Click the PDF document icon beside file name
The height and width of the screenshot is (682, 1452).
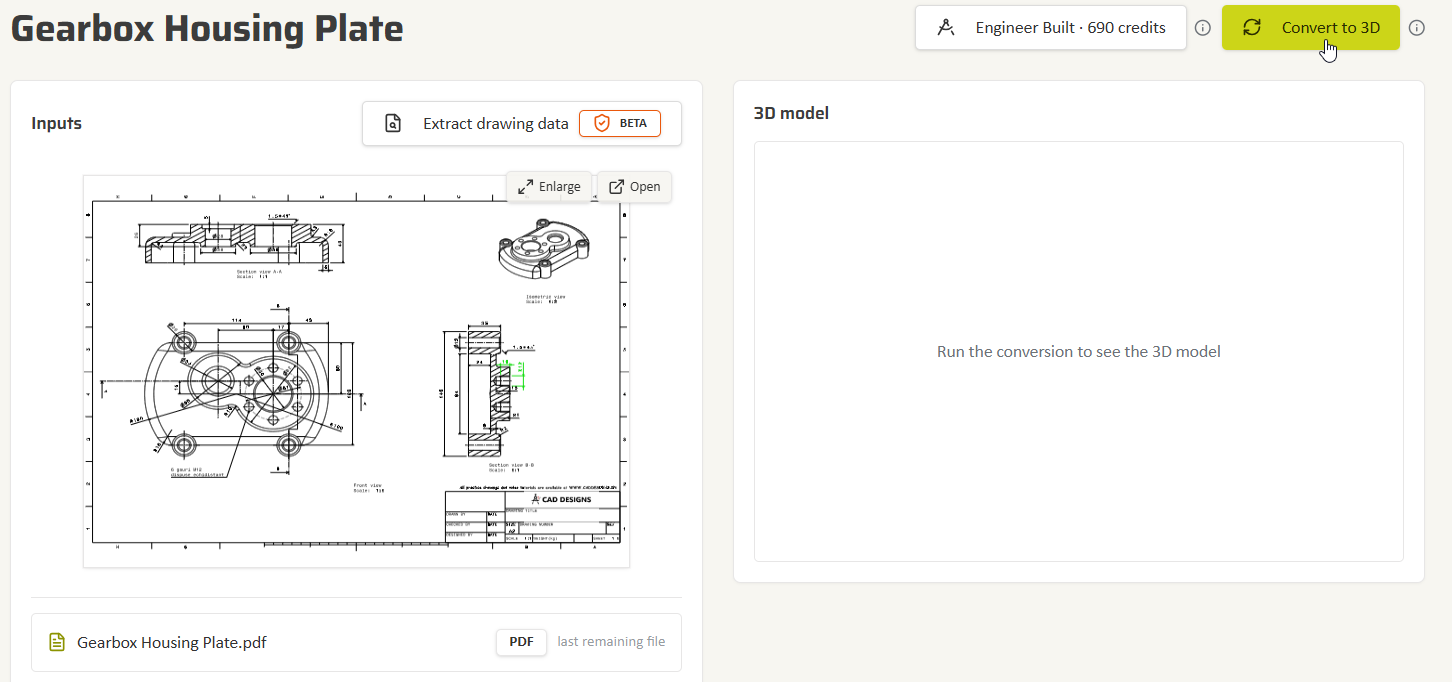click(x=58, y=642)
